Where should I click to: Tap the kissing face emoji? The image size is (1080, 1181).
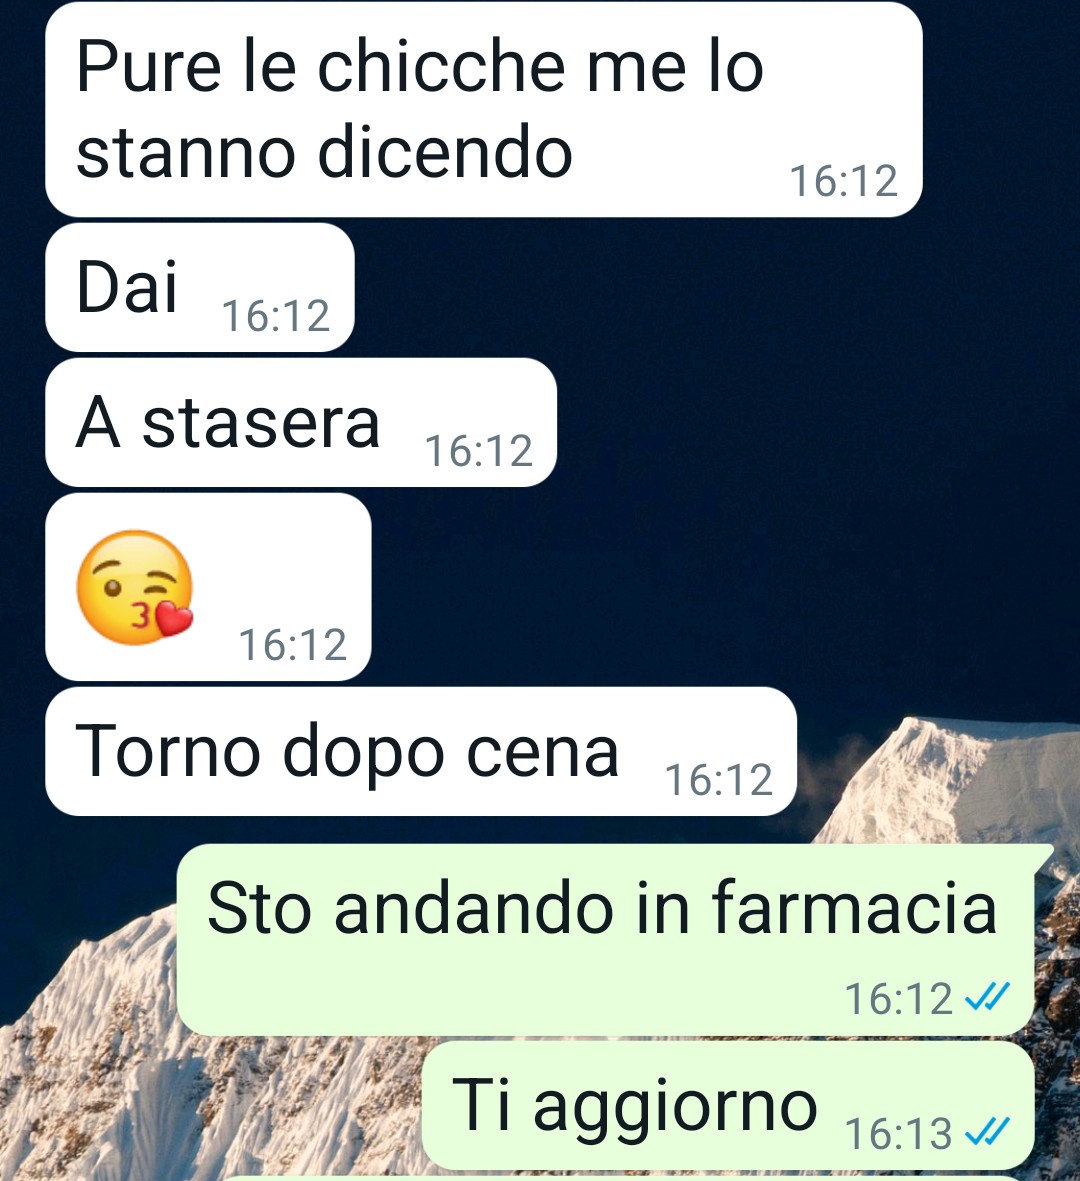tap(134, 587)
